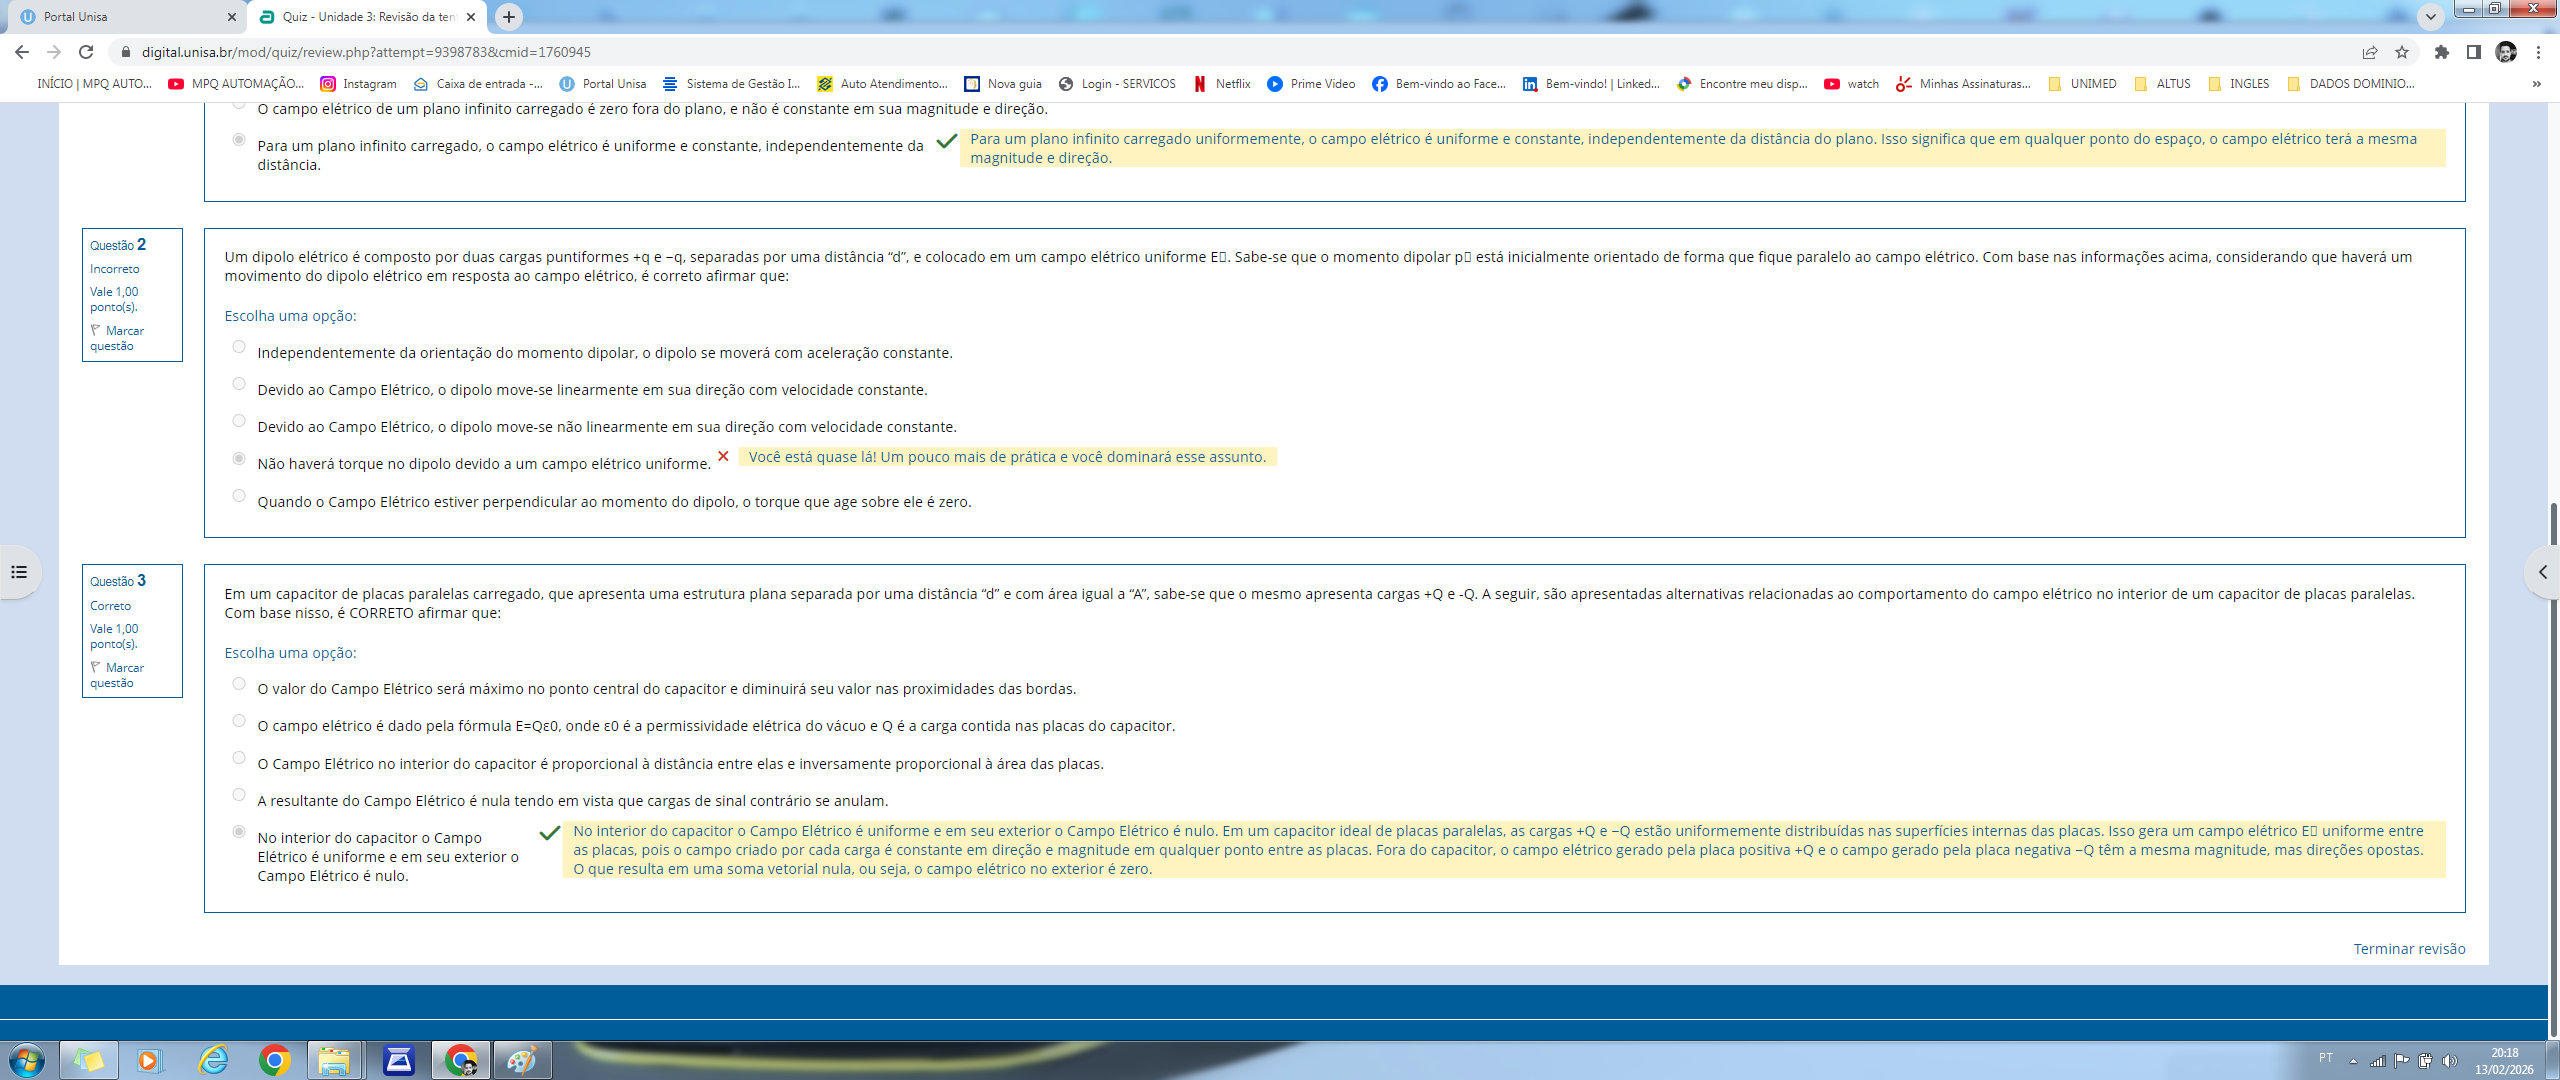
Task: Bookmark this page with the star icon
Action: coord(2402,52)
